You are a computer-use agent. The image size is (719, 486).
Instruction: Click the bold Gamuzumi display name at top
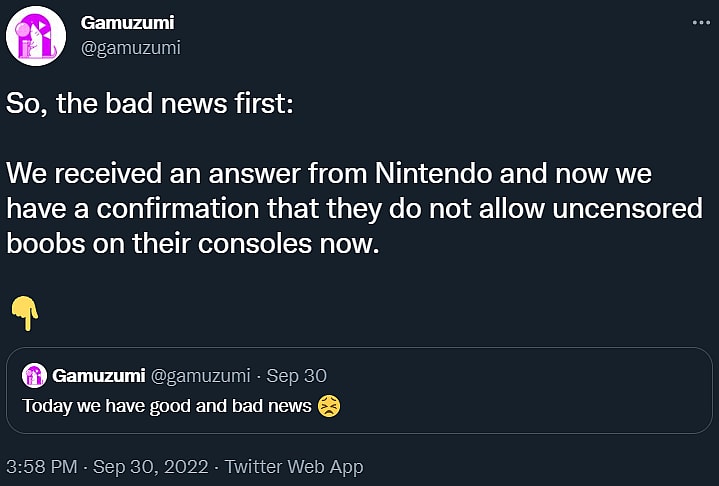tap(124, 23)
